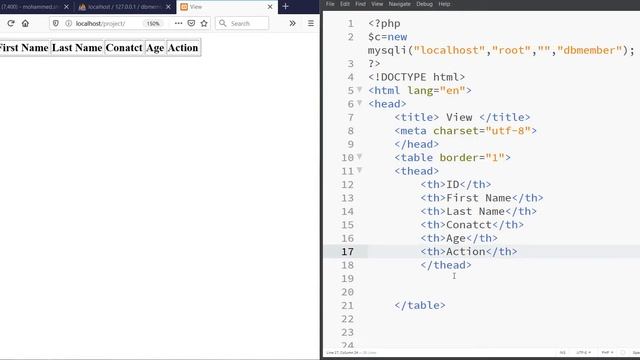
Task: Show more toolbar items chevron
Action: pos(292,23)
